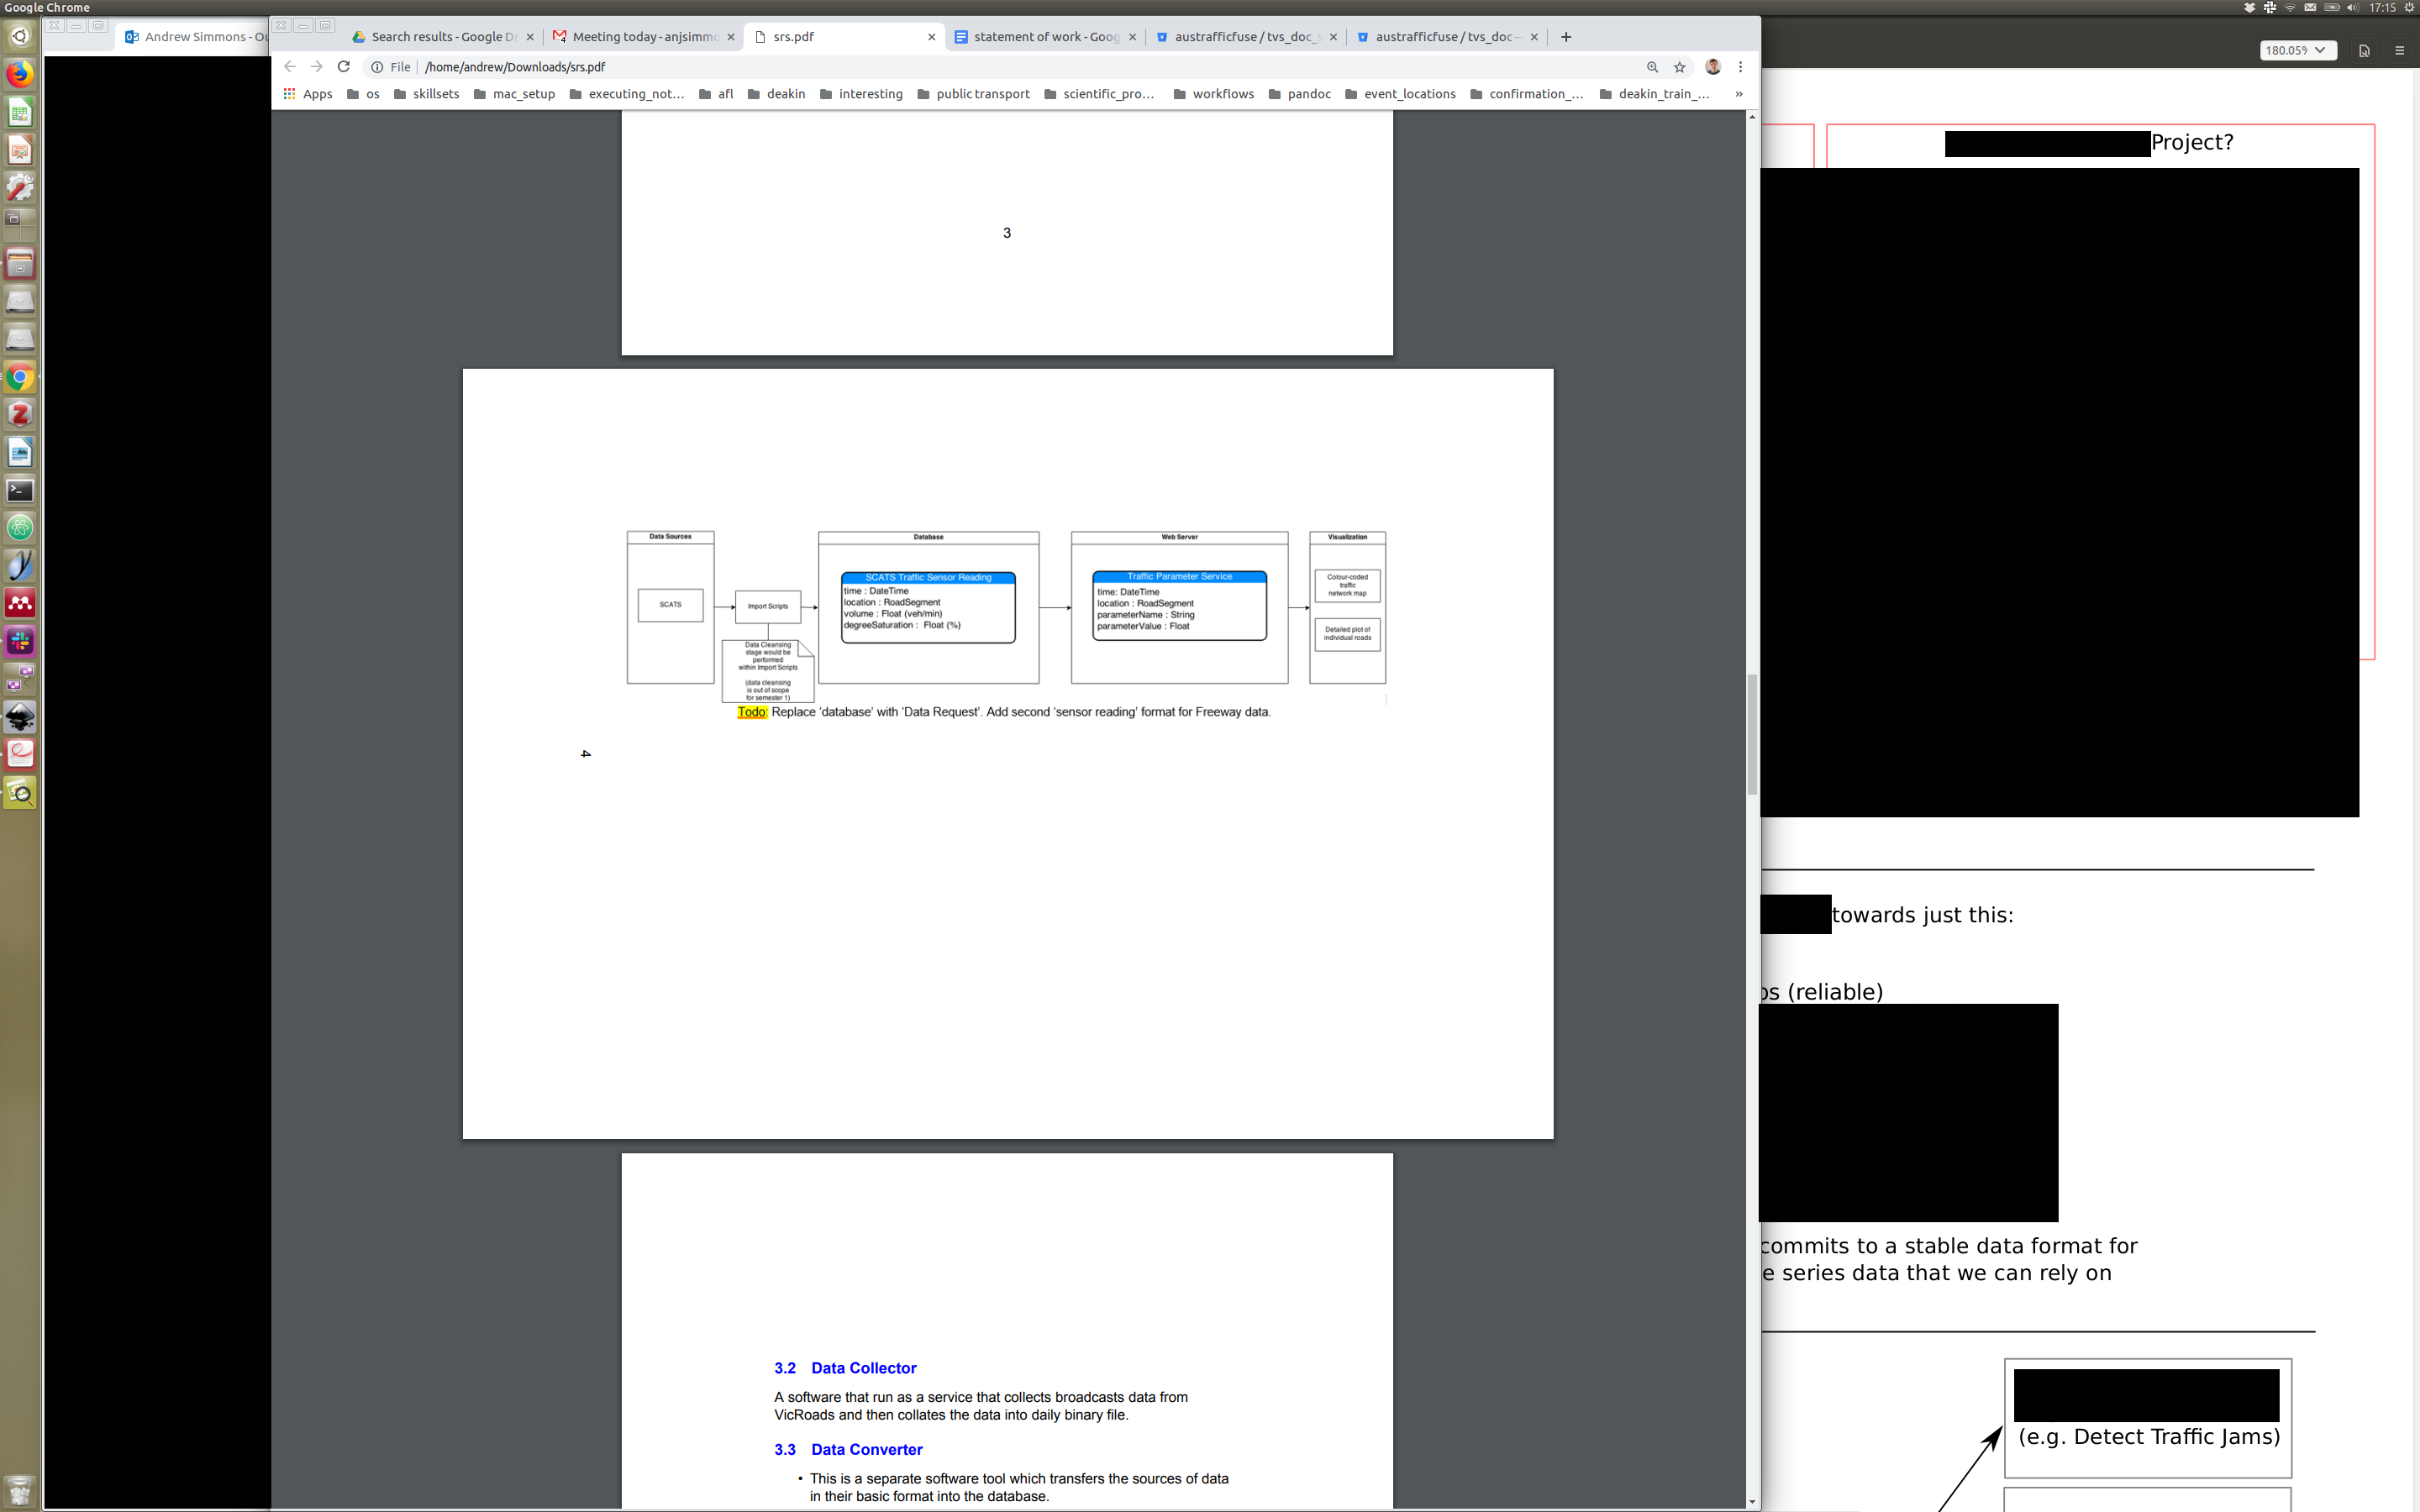Image resolution: width=2420 pixels, height=1512 pixels.
Task: Open the Apps shortcut in bookmarks bar
Action: tap(308, 94)
